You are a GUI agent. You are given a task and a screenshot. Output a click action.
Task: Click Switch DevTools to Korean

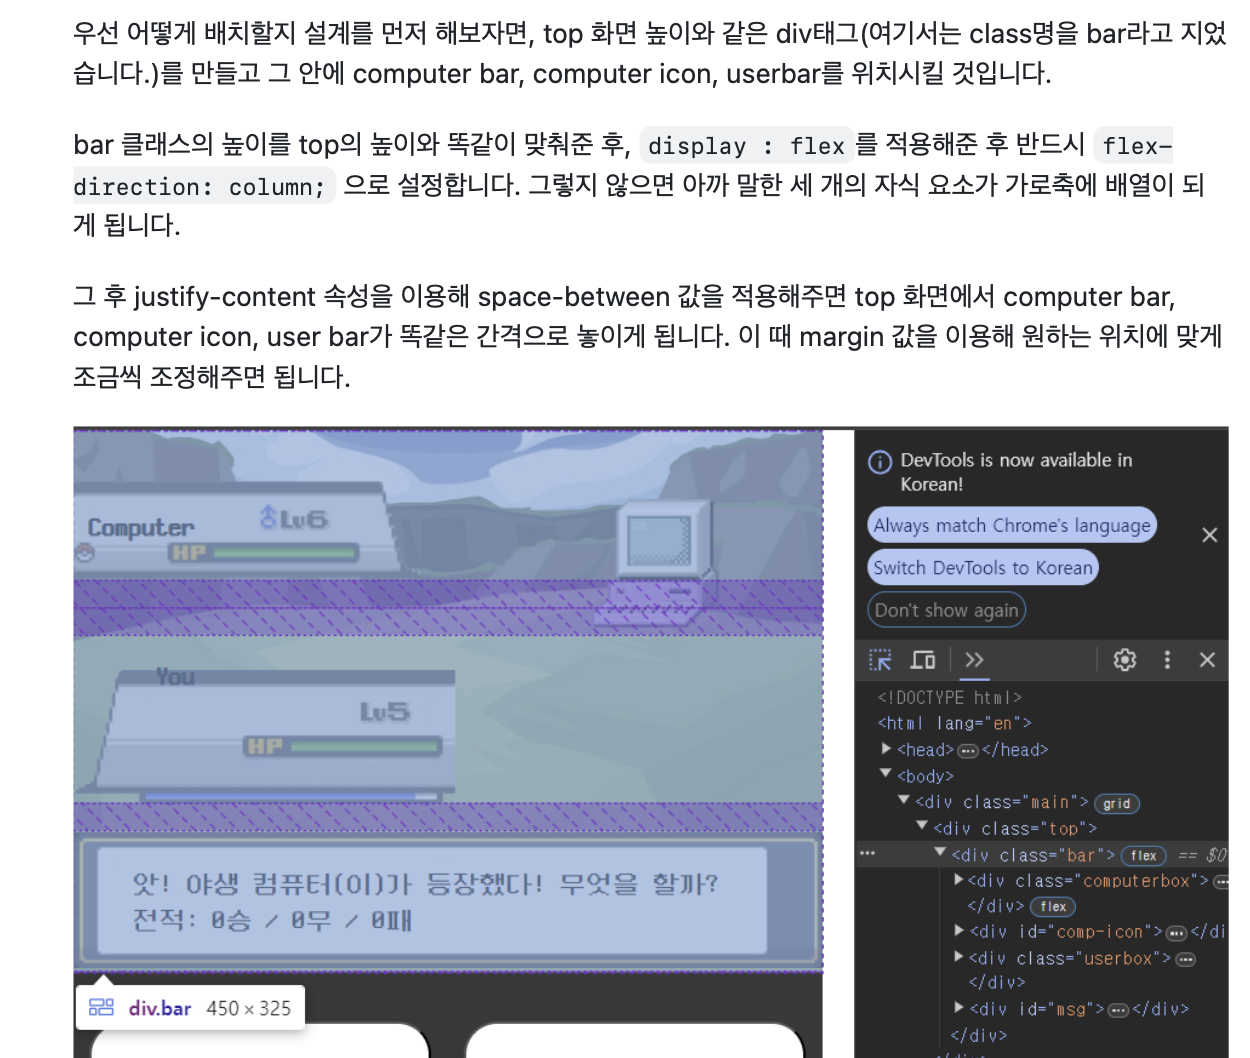pos(983,567)
